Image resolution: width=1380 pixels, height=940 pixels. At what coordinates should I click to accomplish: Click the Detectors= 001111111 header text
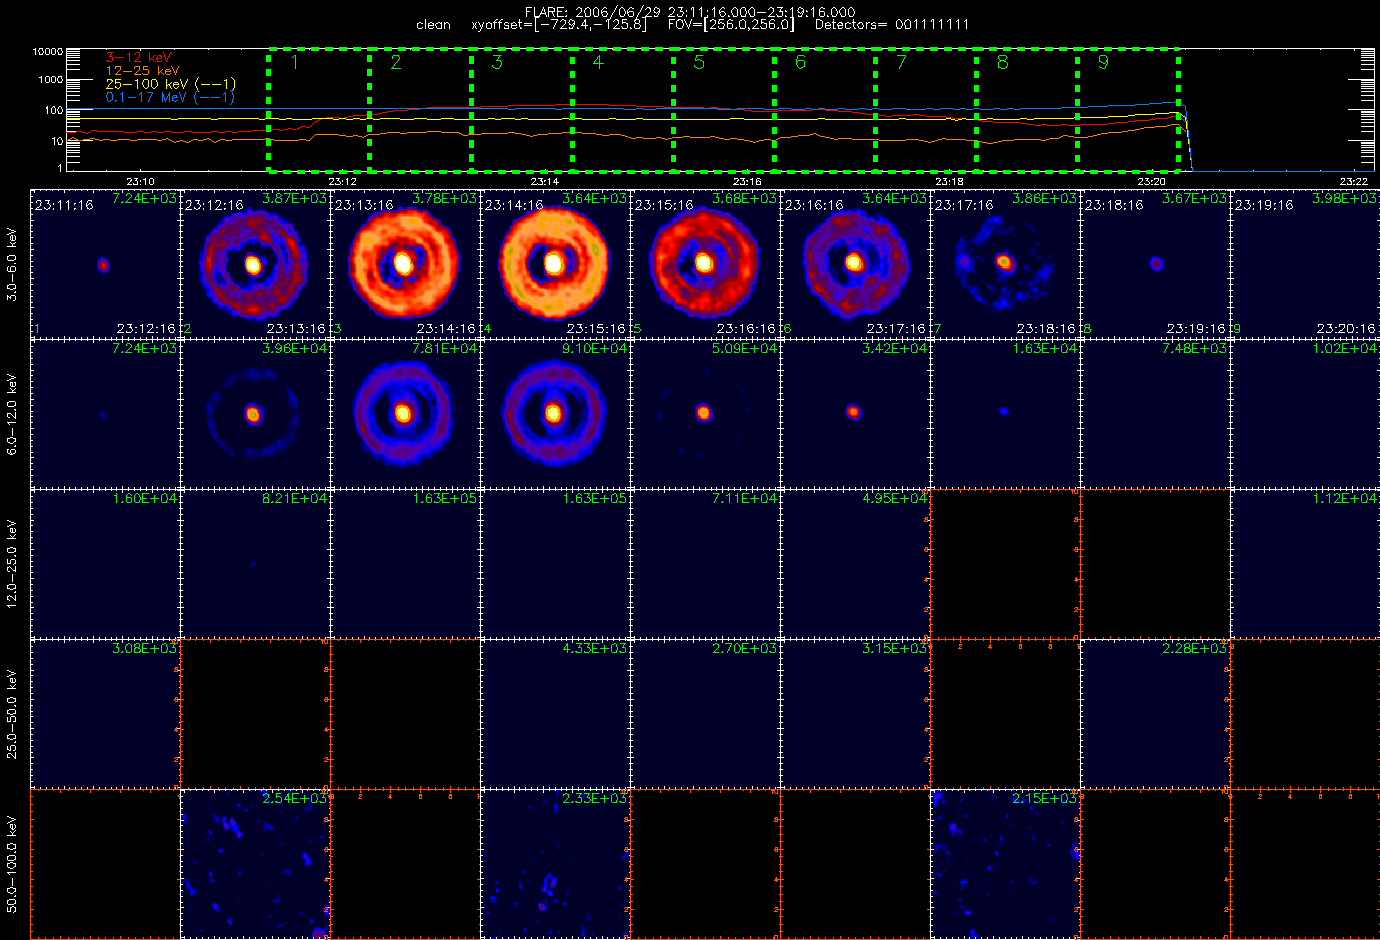(x=892, y=25)
